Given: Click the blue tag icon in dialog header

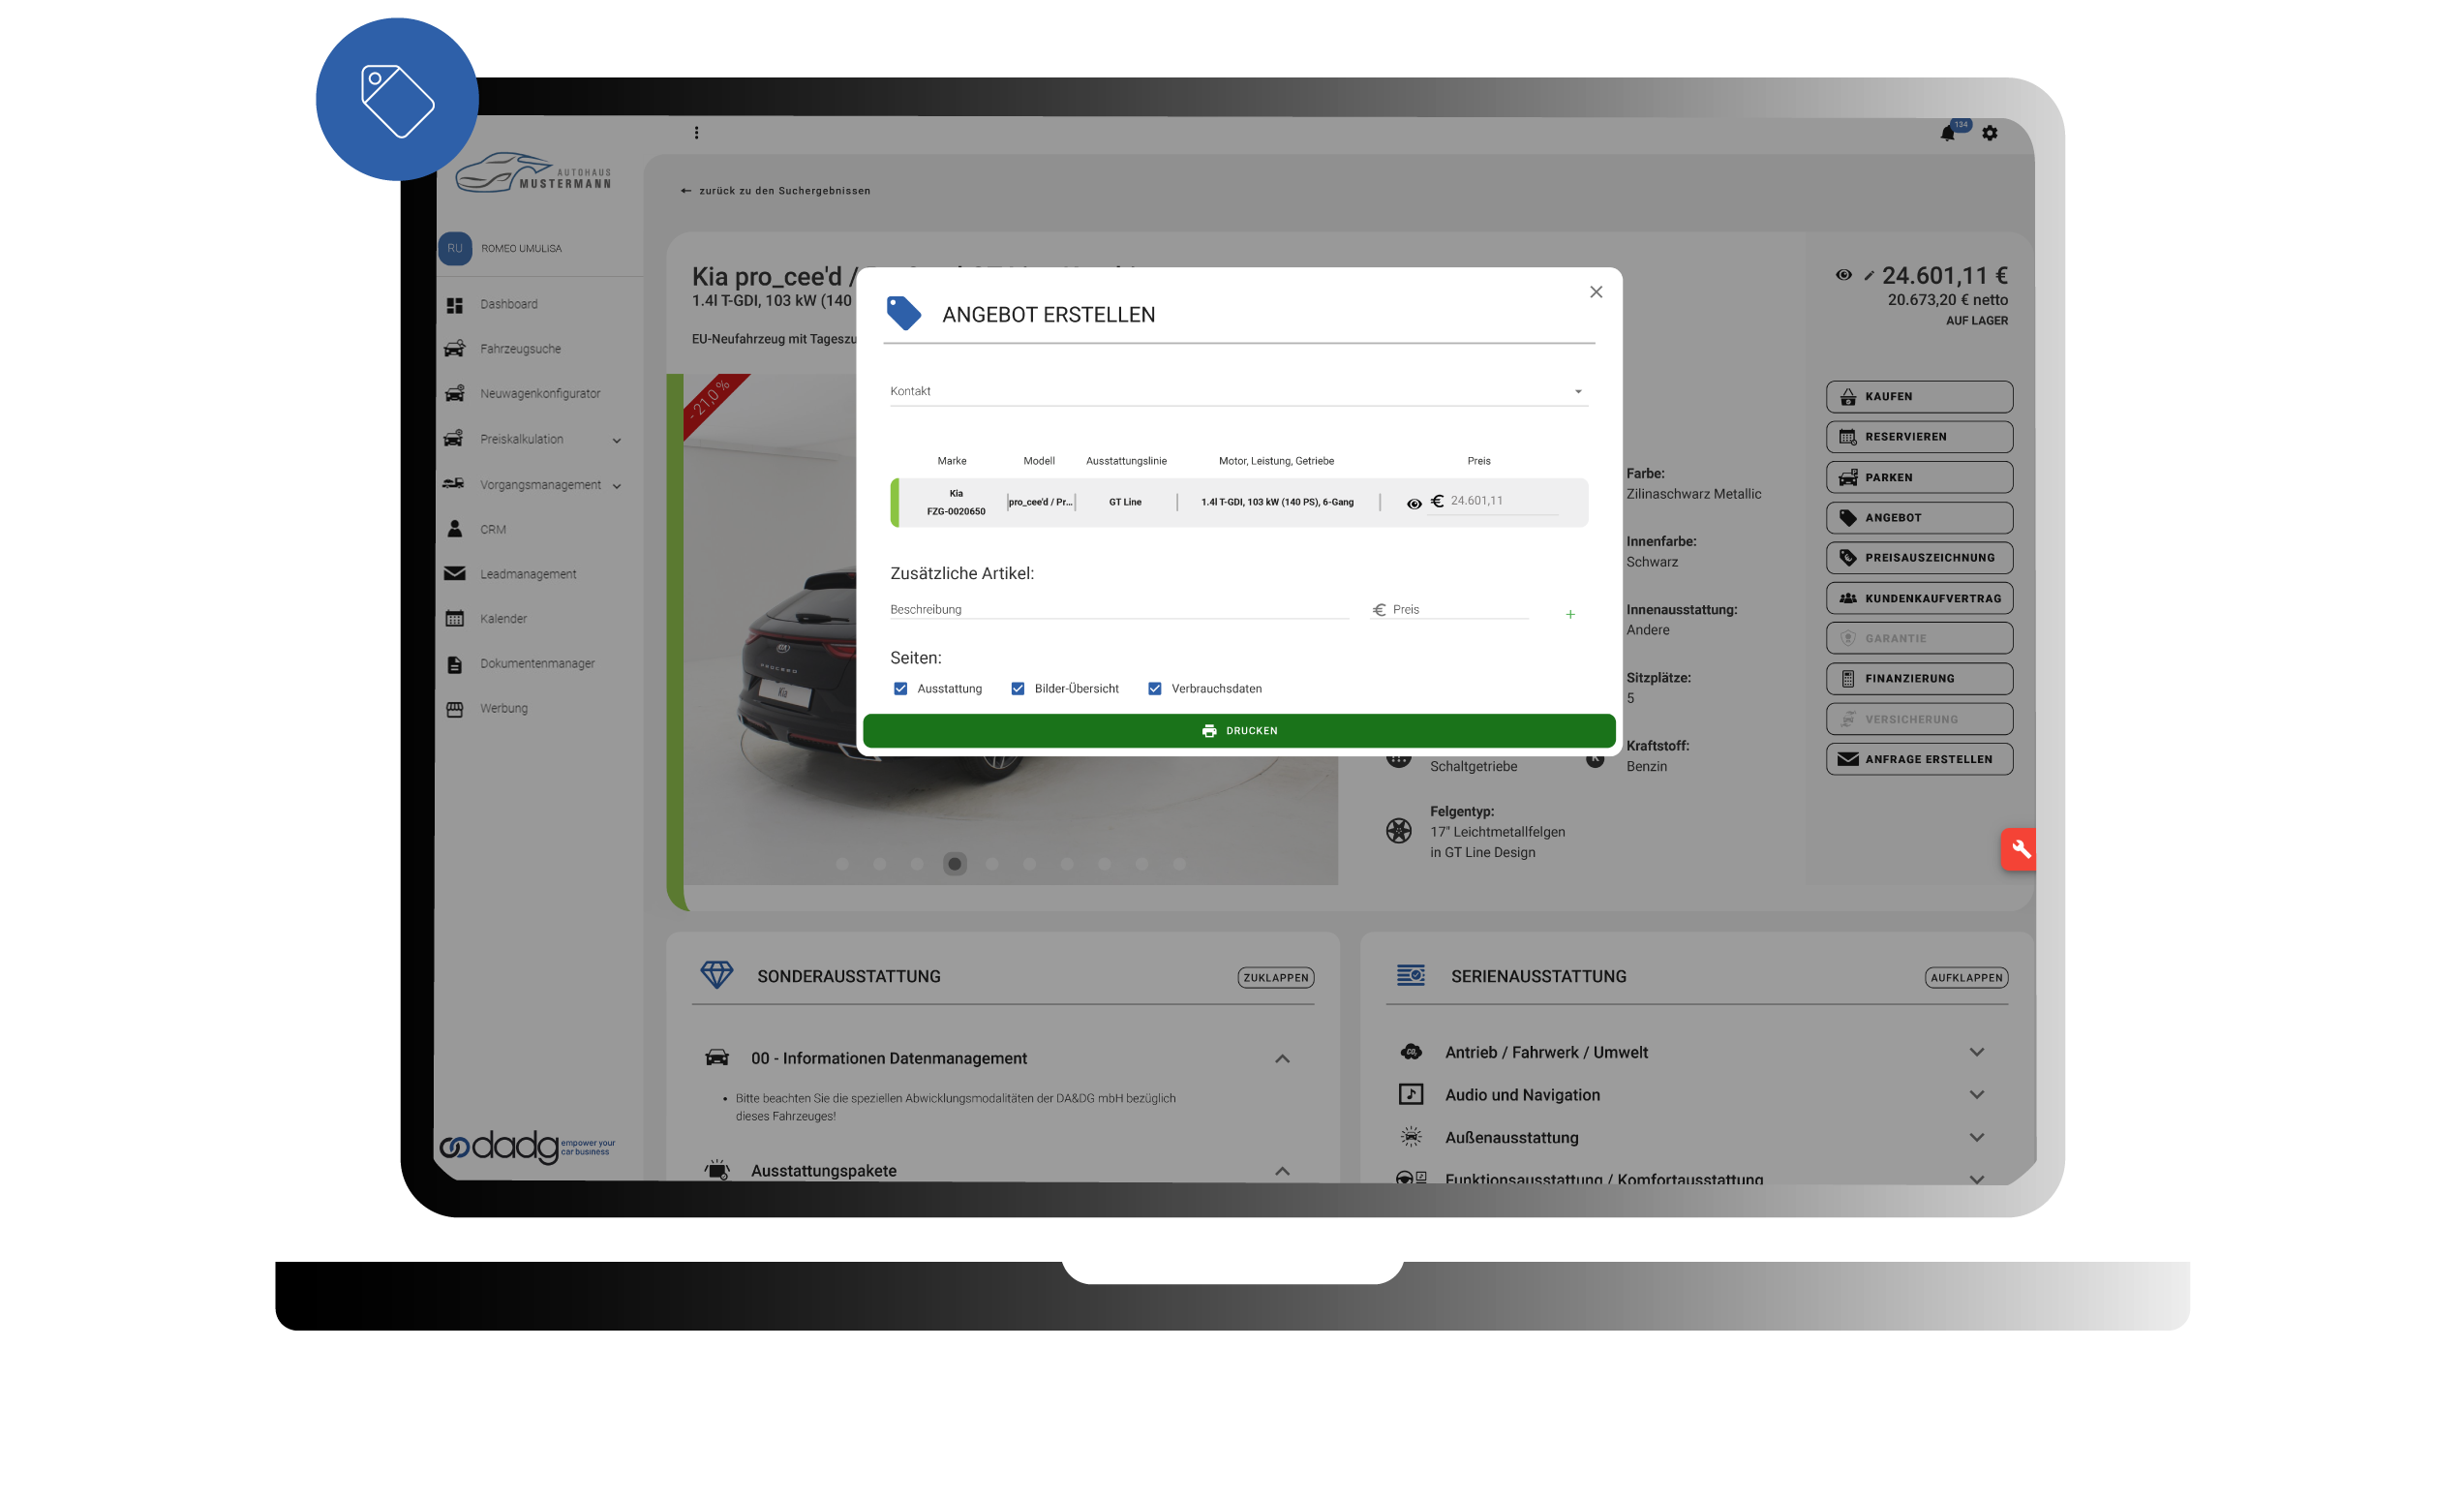Looking at the screenshot, I should 904,314.
